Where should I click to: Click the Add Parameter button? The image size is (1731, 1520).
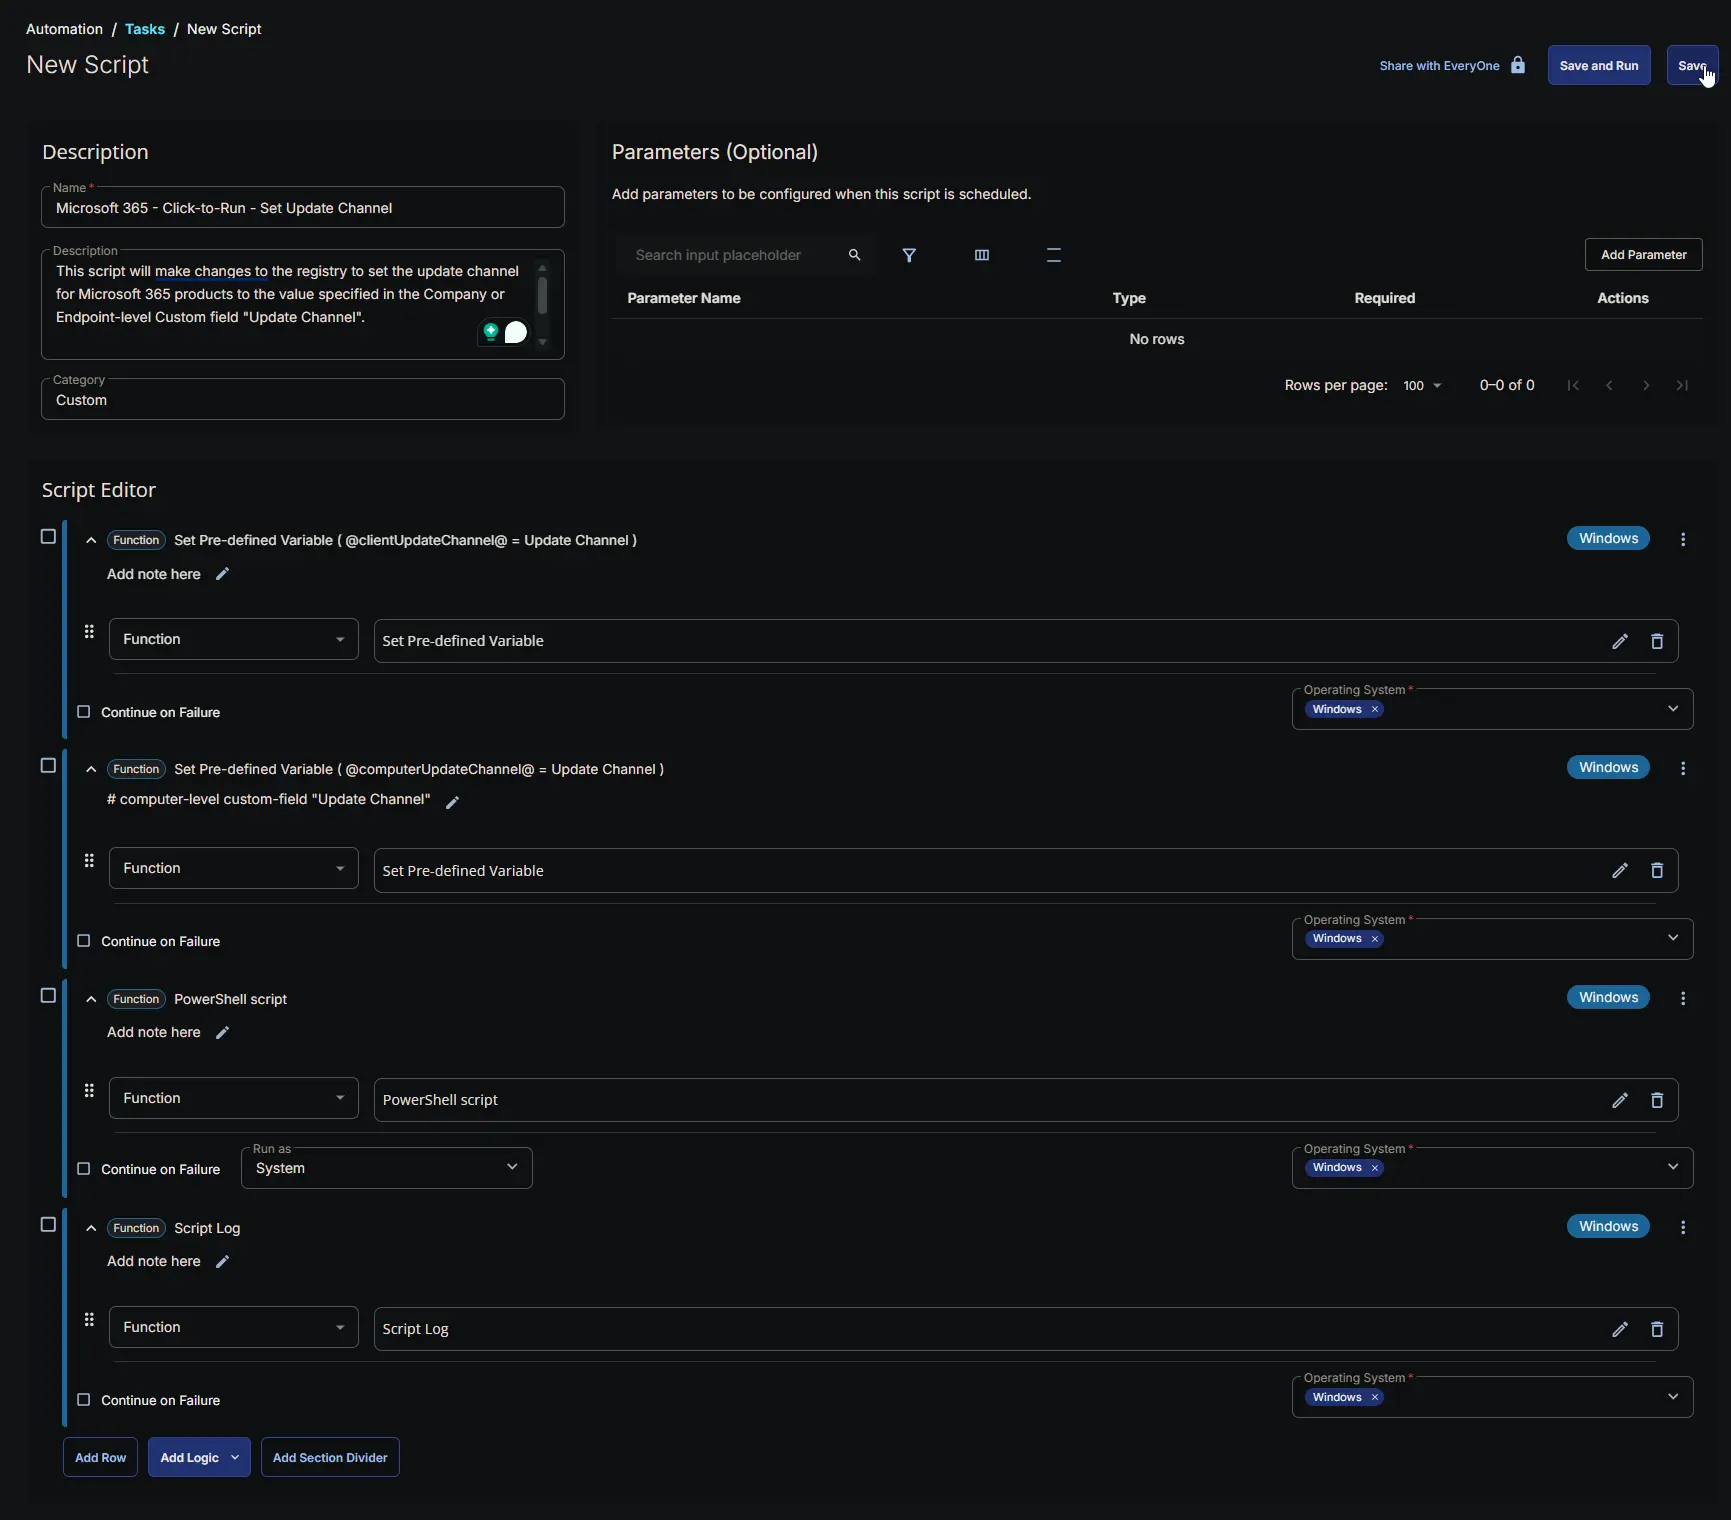1643,255
